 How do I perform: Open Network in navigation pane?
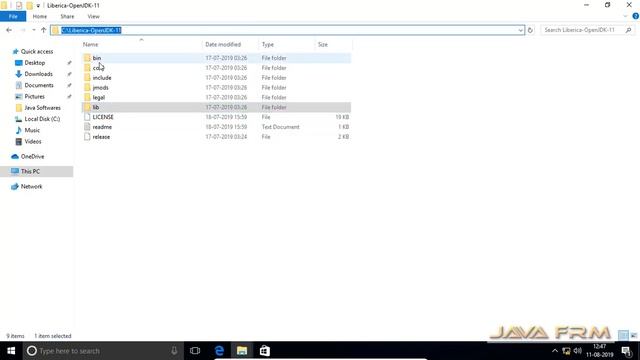[31, 187]
